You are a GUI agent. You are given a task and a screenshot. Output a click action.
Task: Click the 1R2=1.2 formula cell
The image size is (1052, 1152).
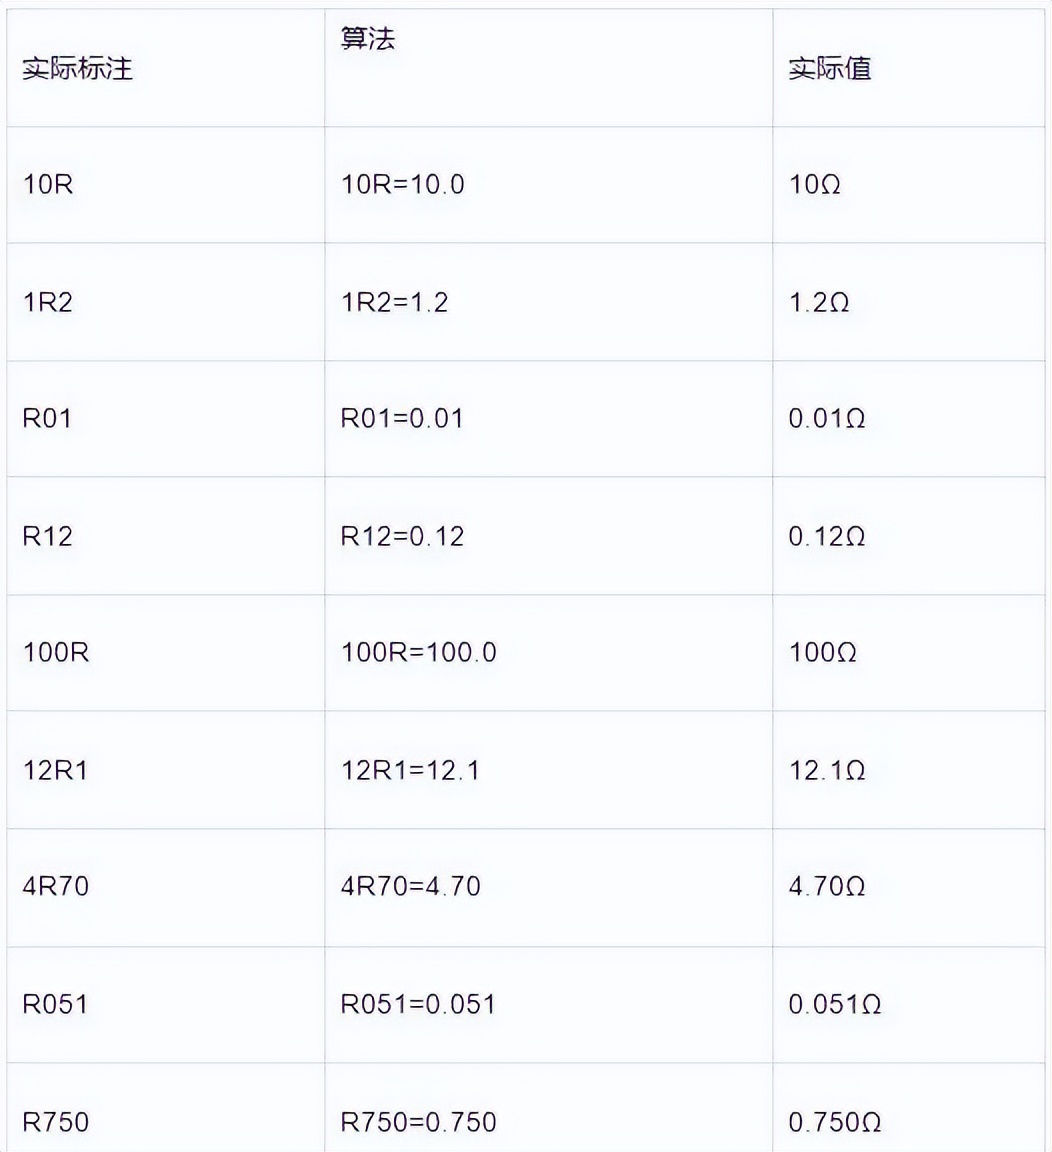point(395,302)
